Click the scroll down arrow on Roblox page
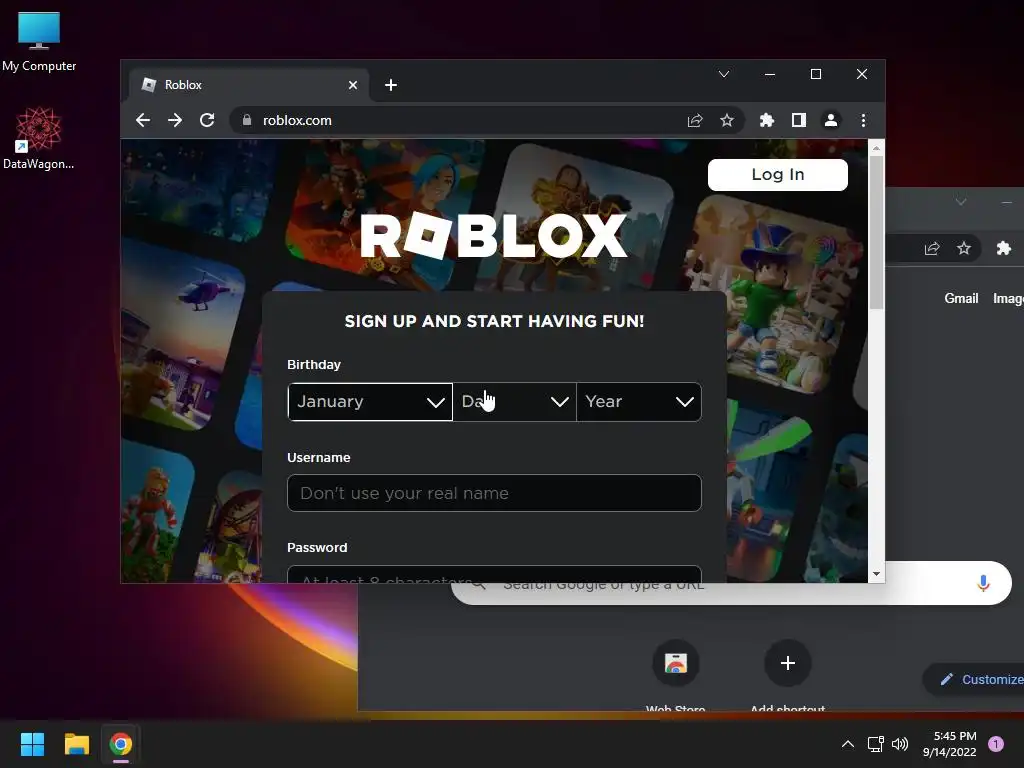This screenshot has width=1024, height=768. (876, 574)
